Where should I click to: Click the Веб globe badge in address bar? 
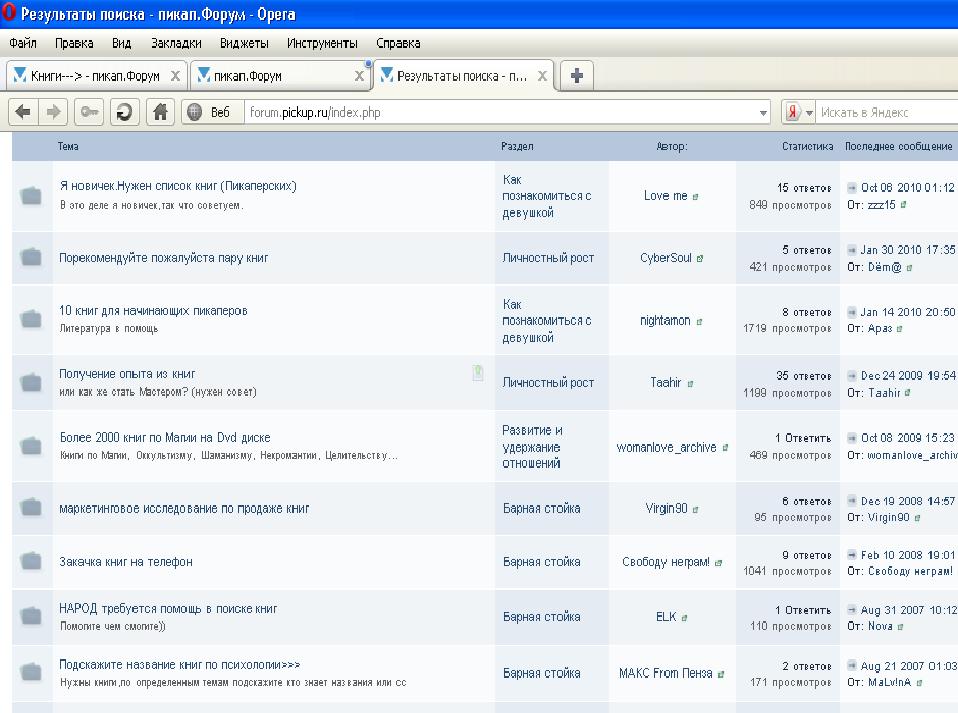coord(211,113)
